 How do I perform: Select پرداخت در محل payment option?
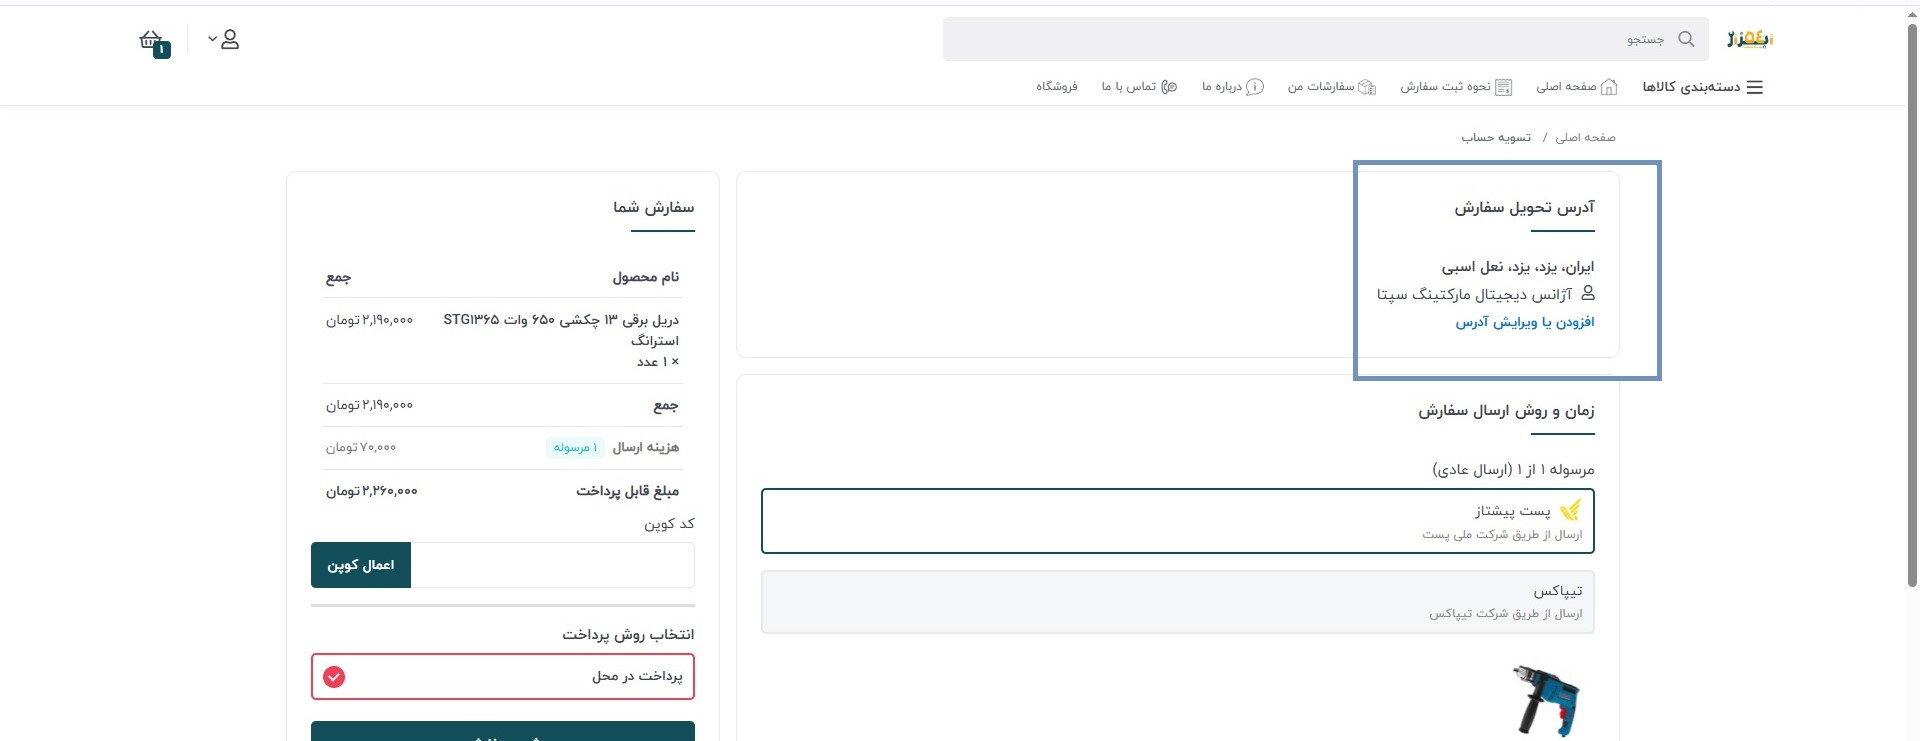(x=502, y=677)
